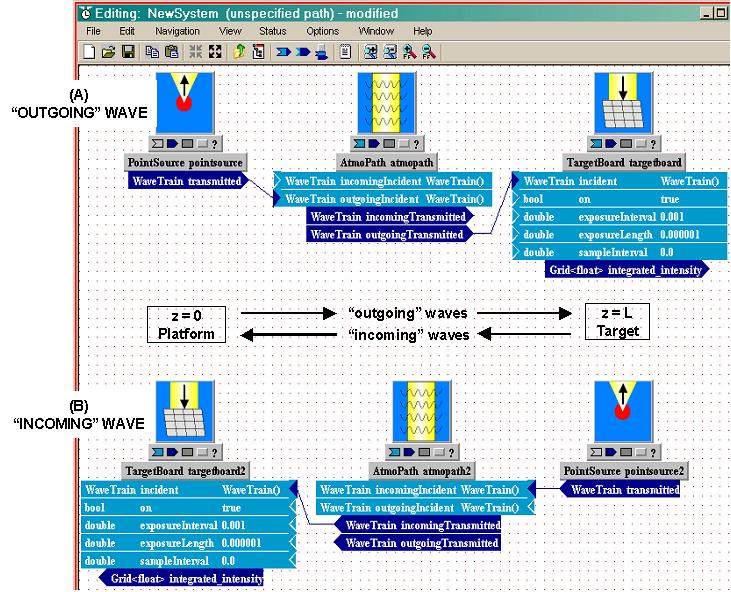The height and width of the screenshot is (592, 731).
Task: Select pointsource2's 'WaveTrain transmitted' output
Action: 620,490
